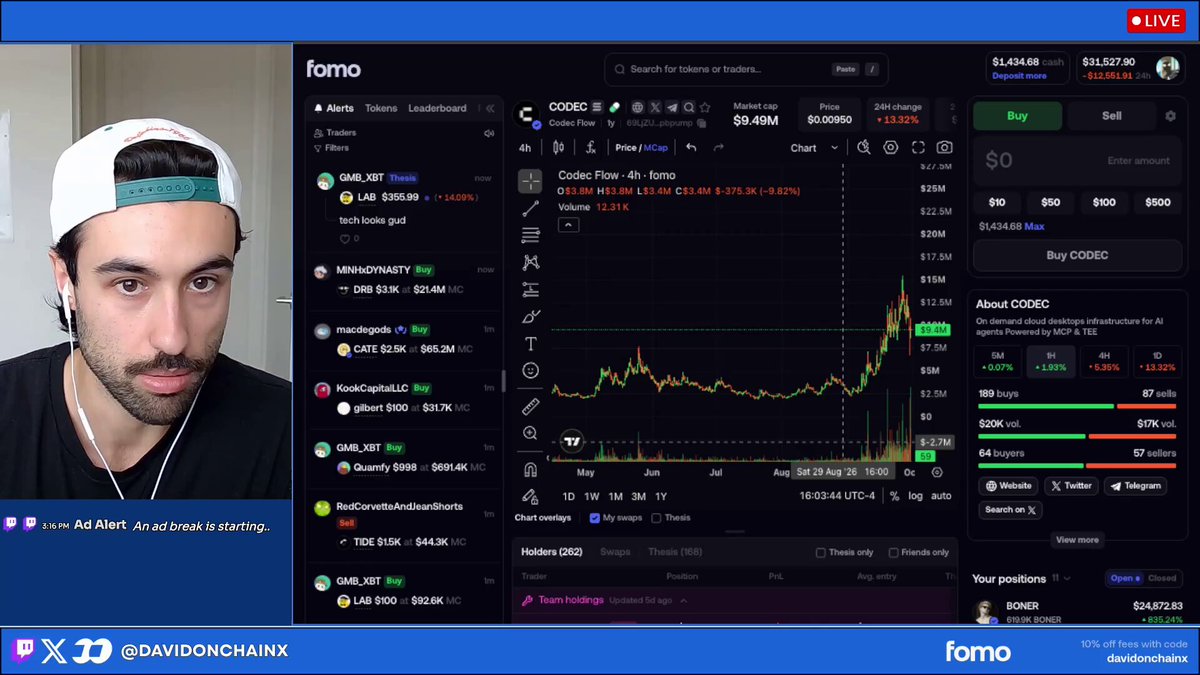Change the 4h timeframe interval

click(525, 148)
